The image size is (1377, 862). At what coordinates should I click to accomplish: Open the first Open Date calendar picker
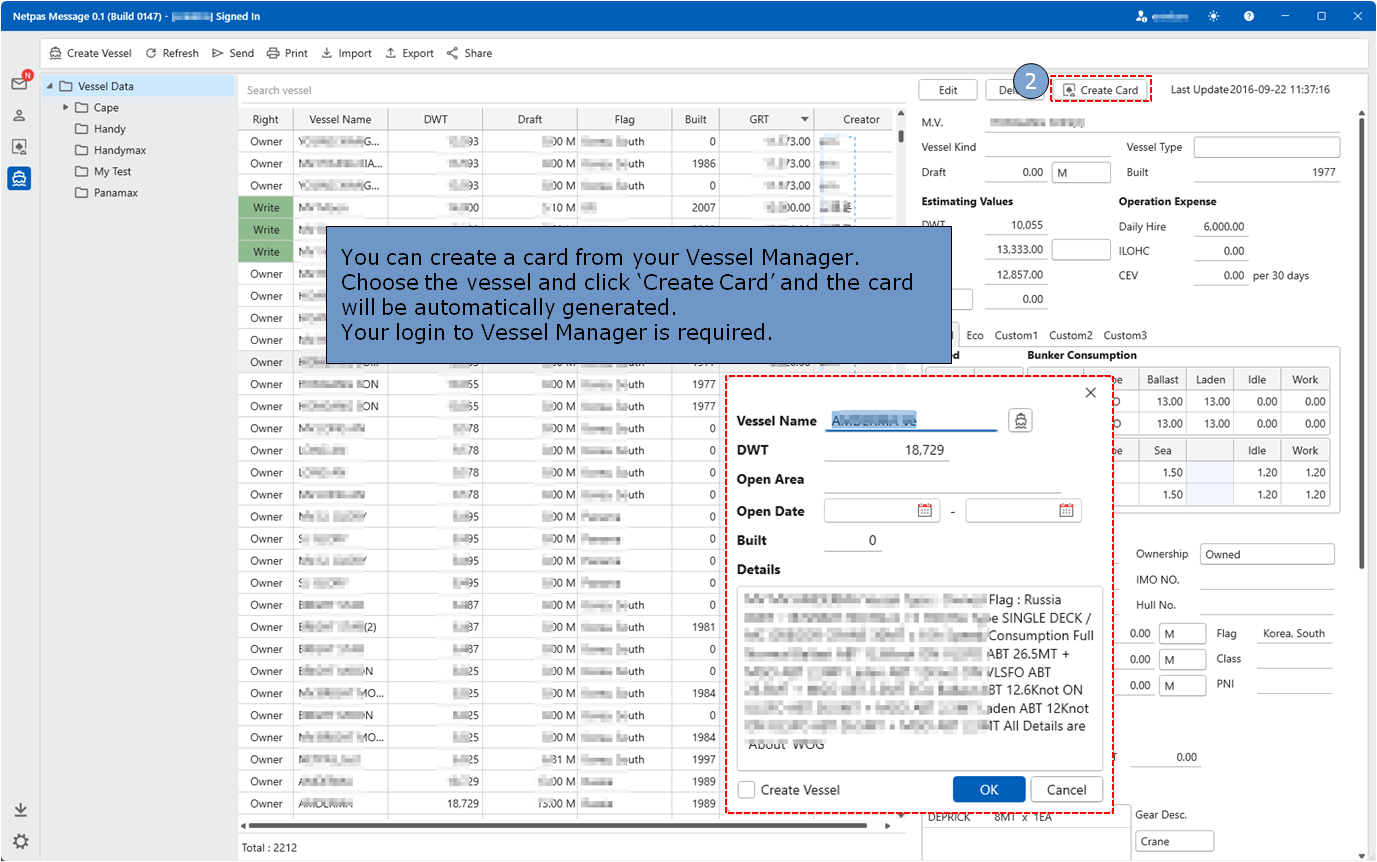(x=924, y=511)
